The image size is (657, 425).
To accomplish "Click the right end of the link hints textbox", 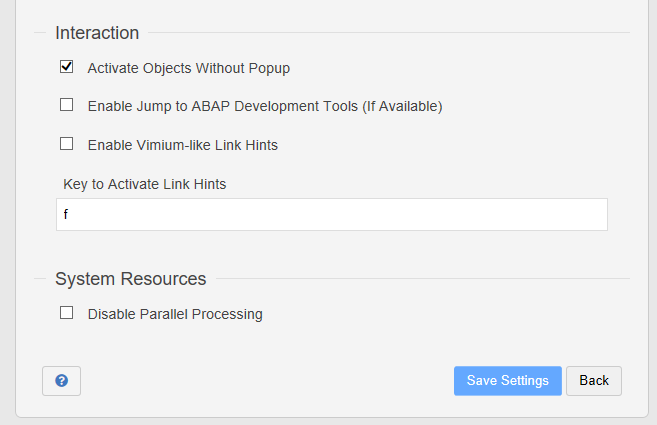I will click(x=597, y=215).
